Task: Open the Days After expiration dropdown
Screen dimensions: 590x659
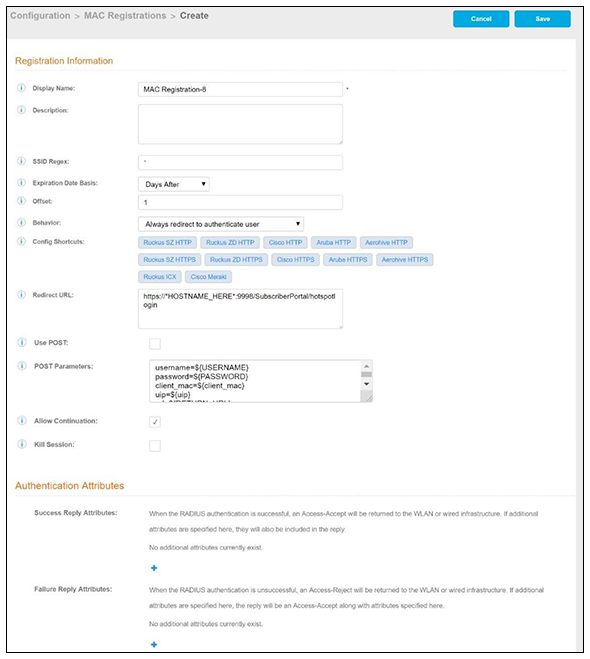Action: tap(174, 184)
